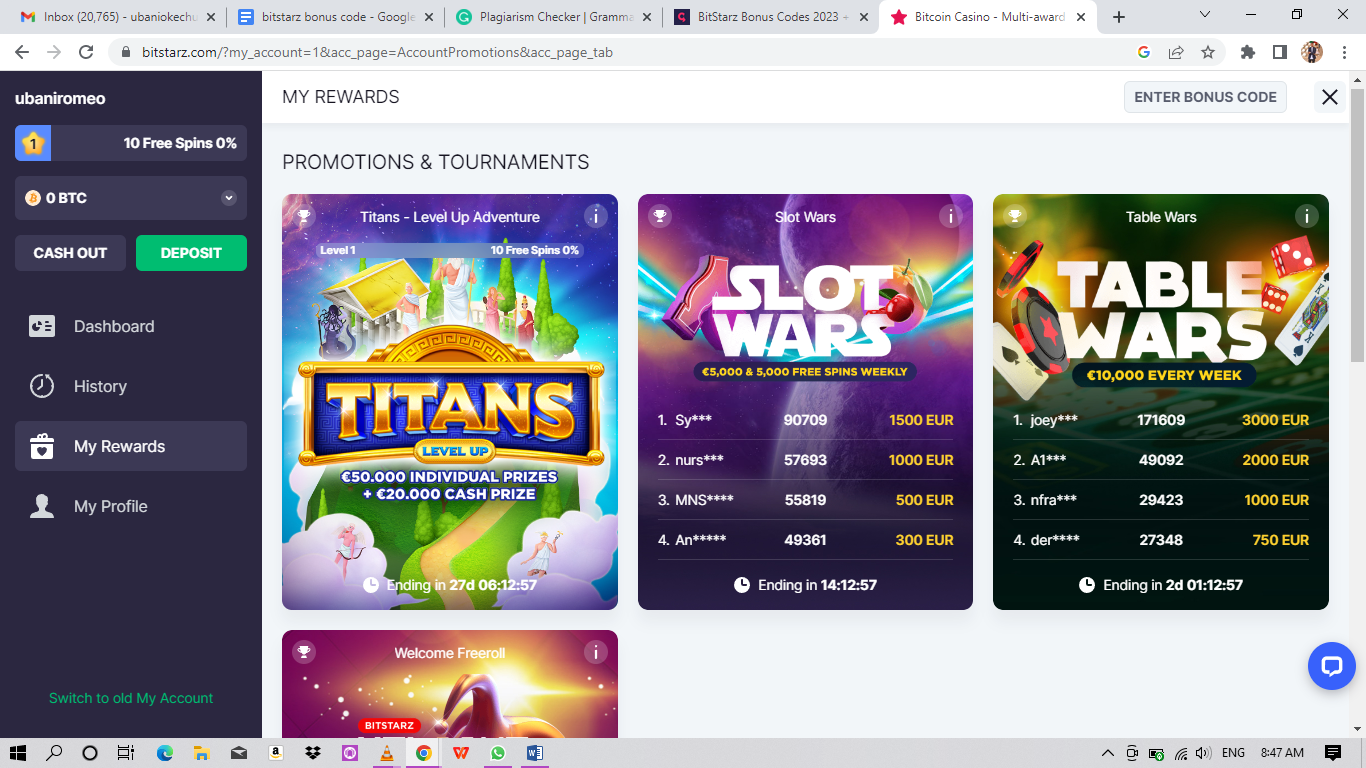Click the CASH OUT button

tap(70, 253)
